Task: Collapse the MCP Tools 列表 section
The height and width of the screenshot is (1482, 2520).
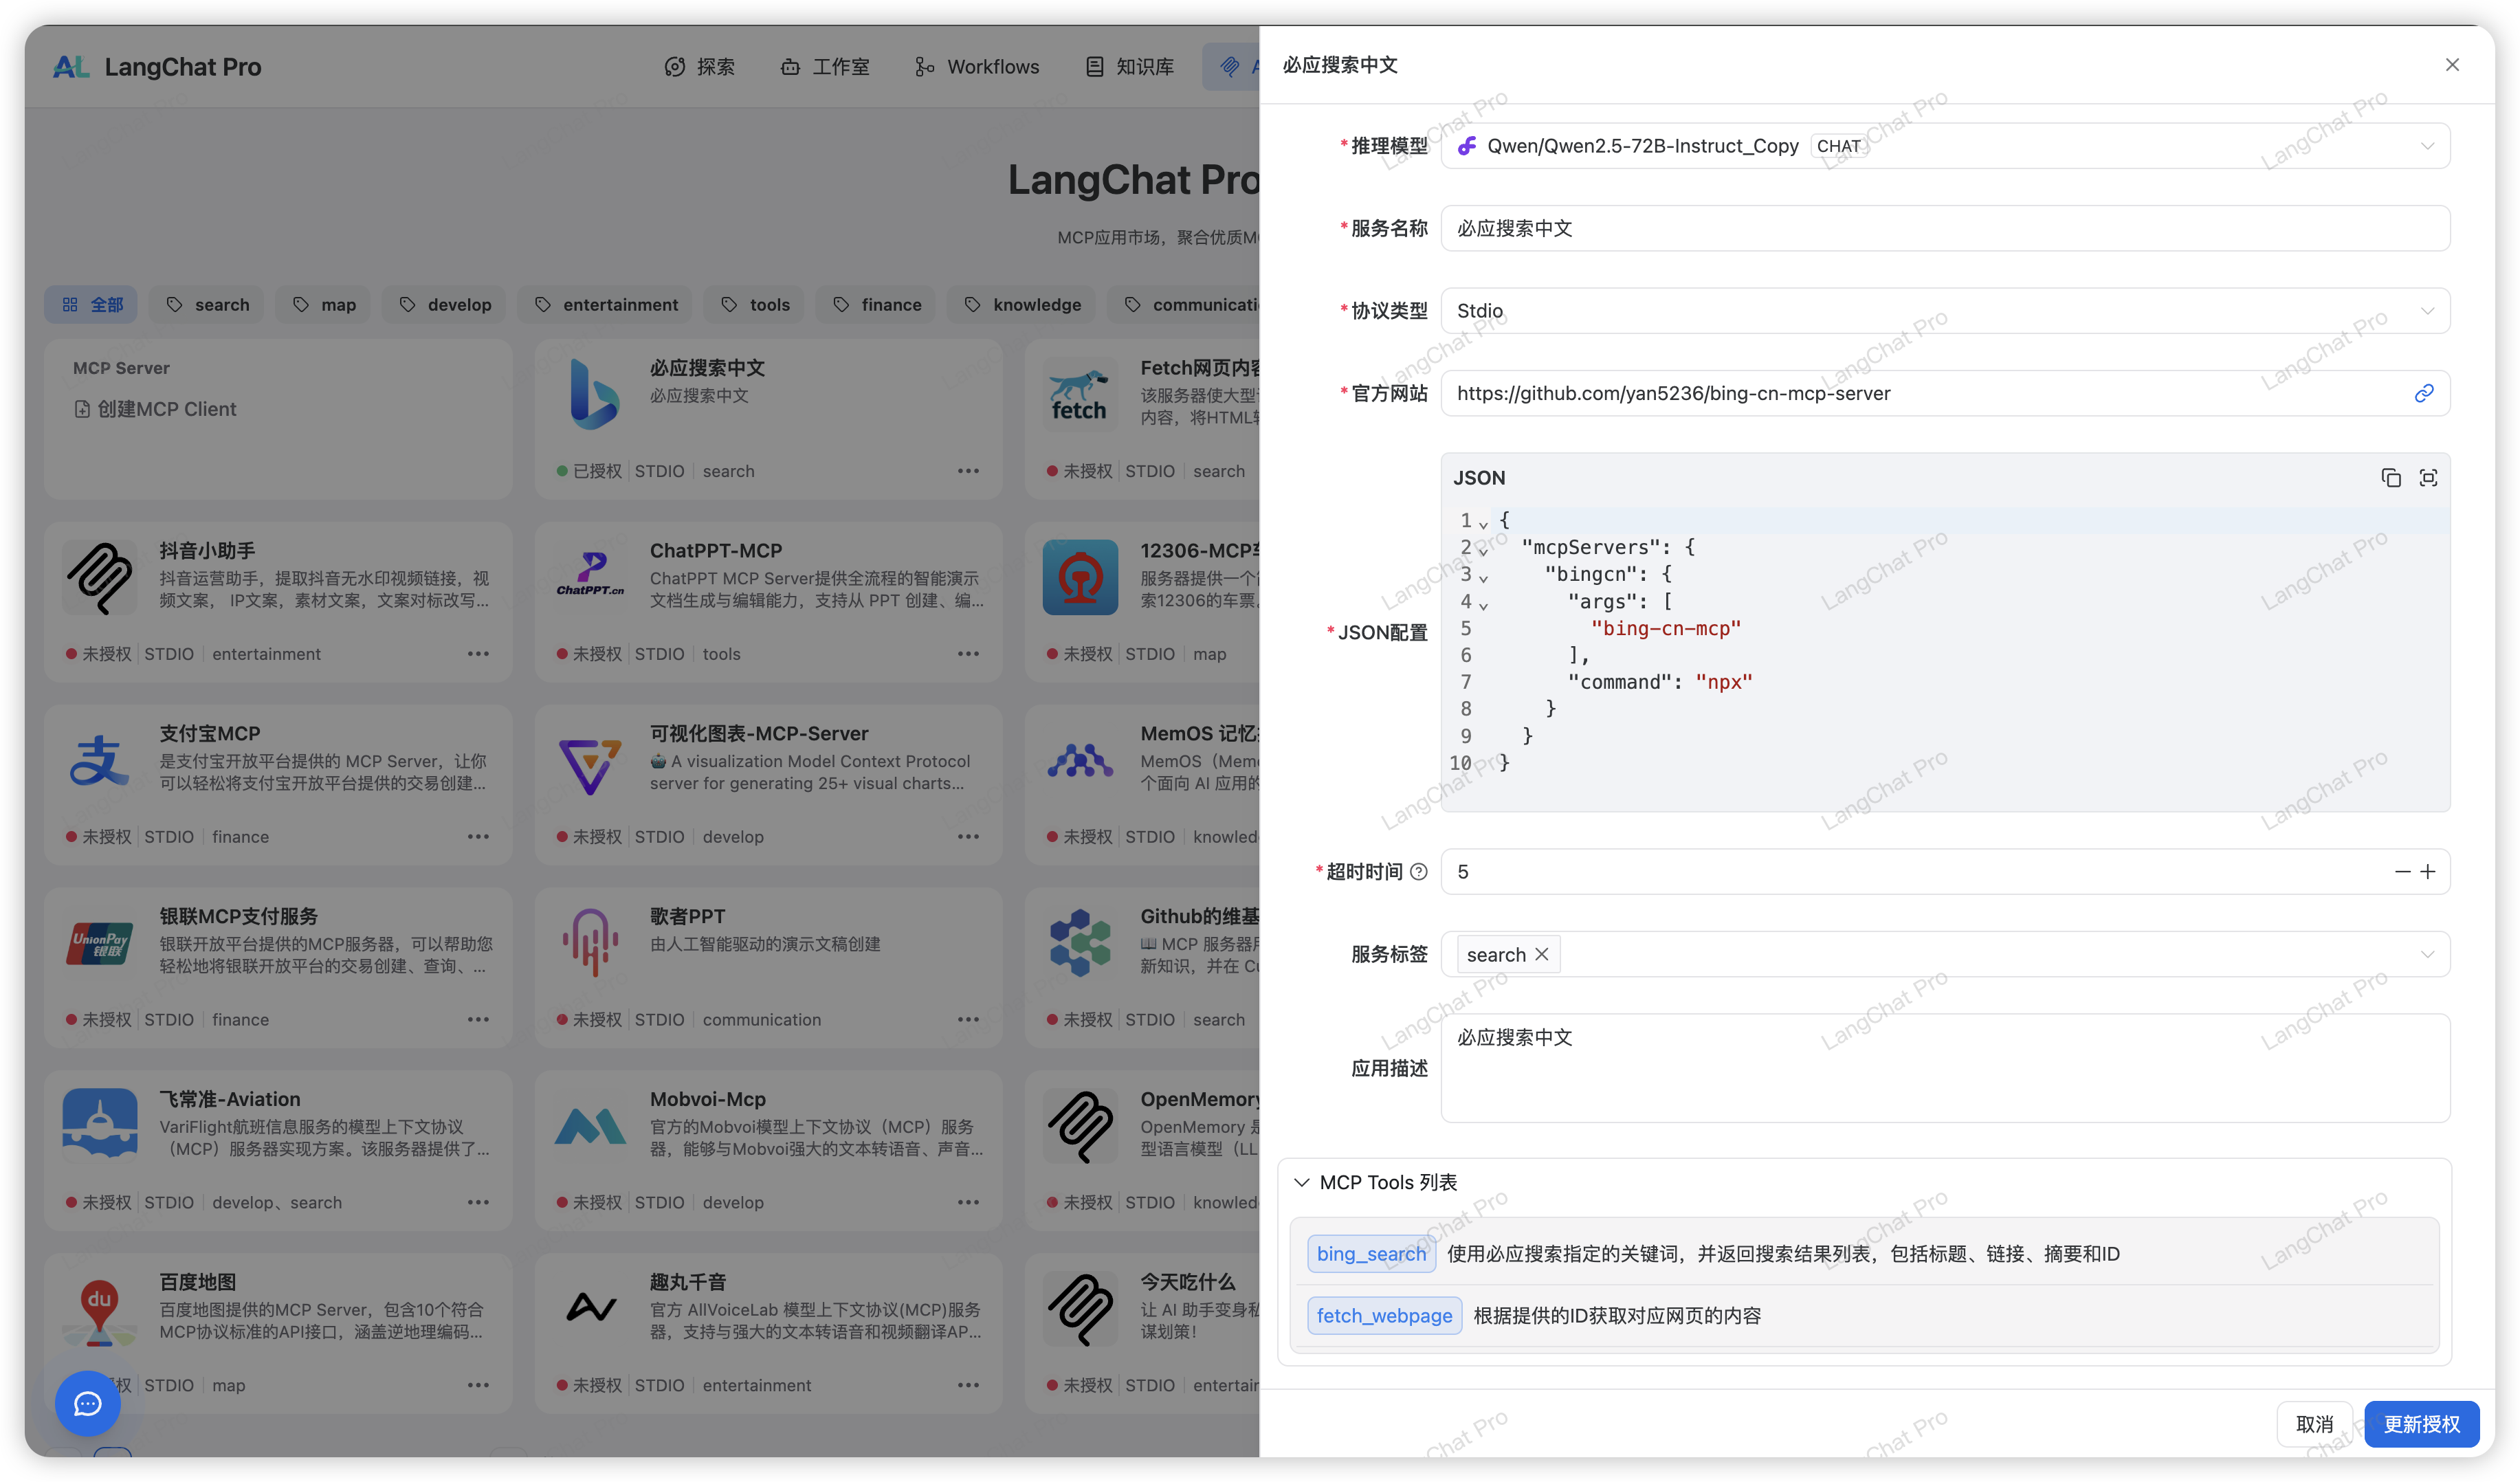Action: click(1302, 1182)
